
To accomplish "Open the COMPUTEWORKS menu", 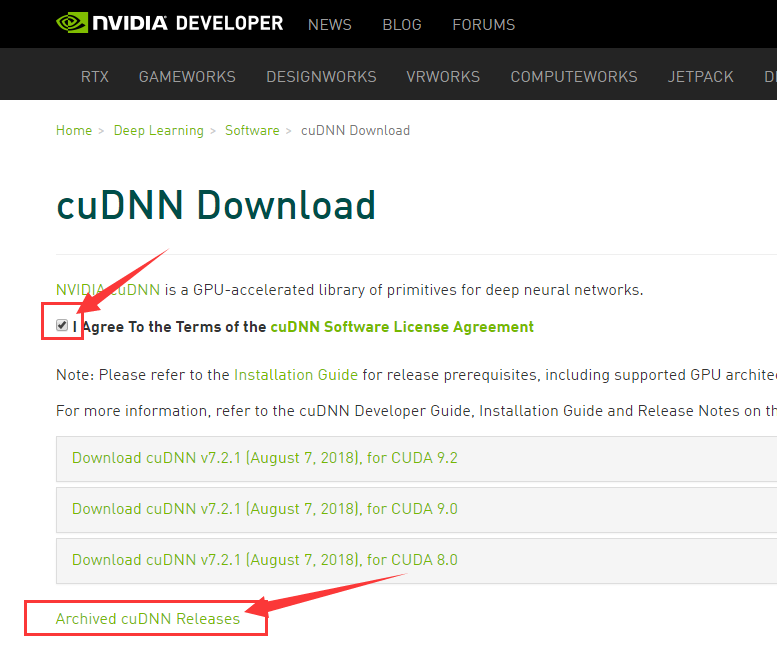I will click(x=574, y=77).
